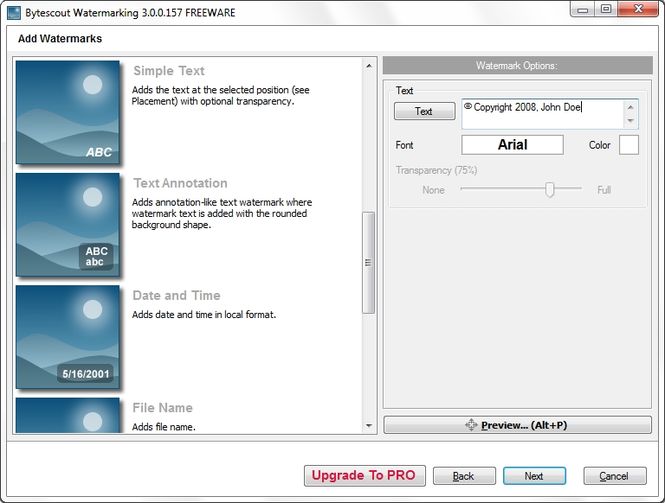Click the Upgrade To PRO button
665x503 pixels.
click(365, 475)
